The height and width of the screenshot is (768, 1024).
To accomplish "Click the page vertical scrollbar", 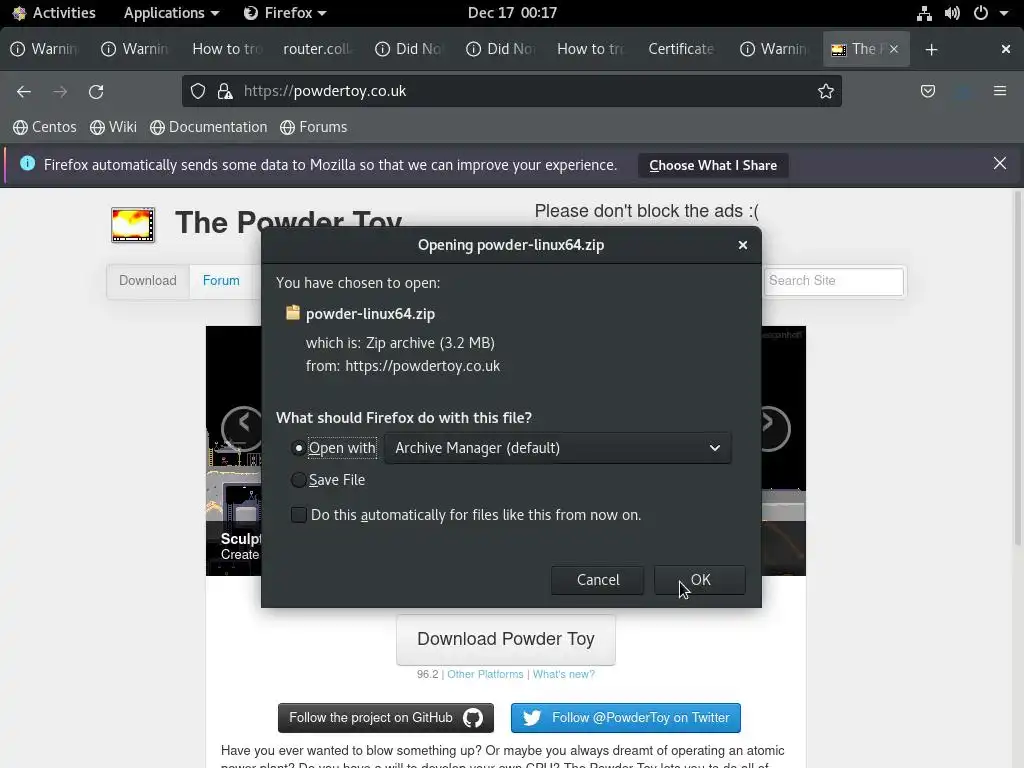I will click(x=1017, y=369).
